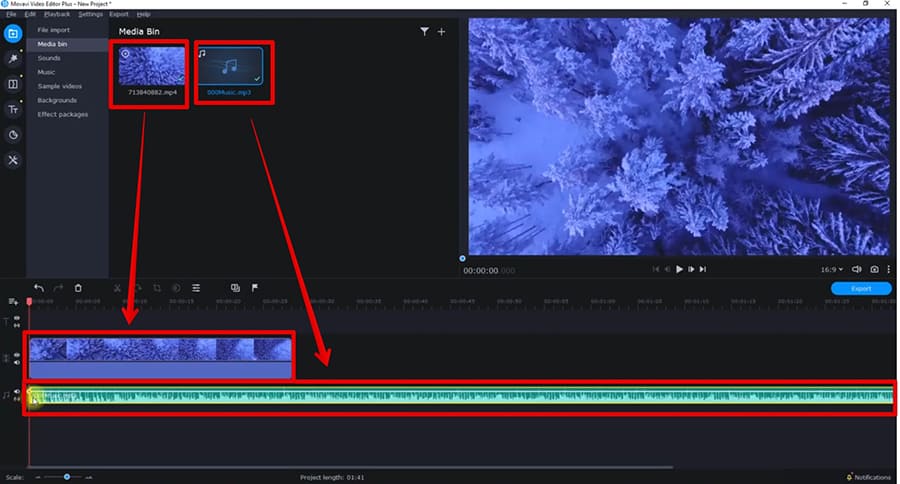Toggle visibility eye on the title track
The height and width of the screenshot is (484, 900).
[17, 318]
